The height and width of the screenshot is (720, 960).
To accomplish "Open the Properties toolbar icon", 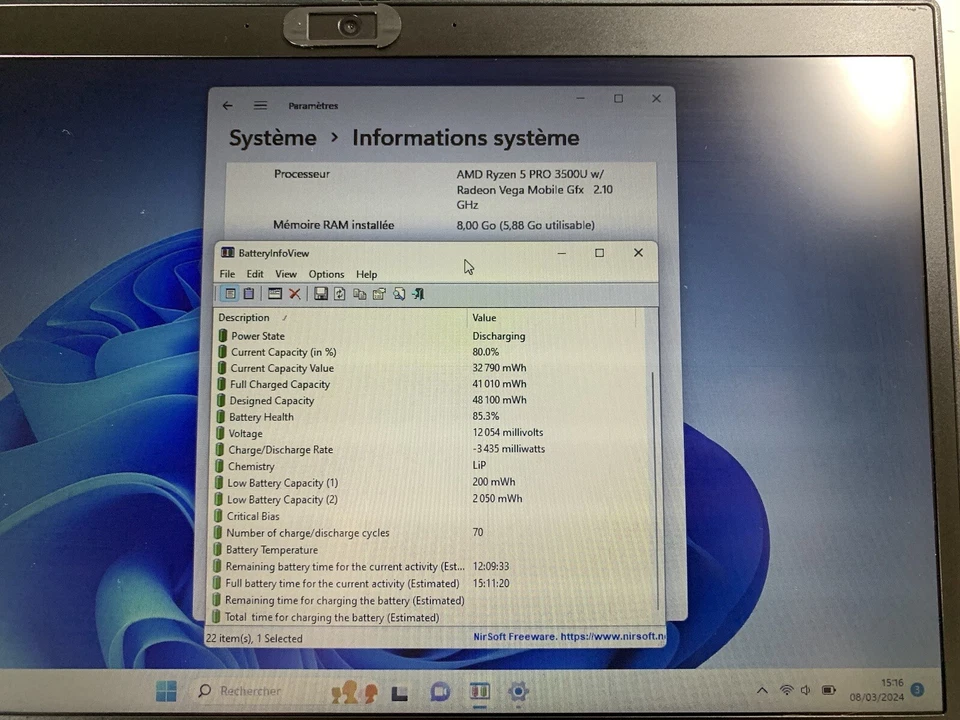I will coord(379,294).
